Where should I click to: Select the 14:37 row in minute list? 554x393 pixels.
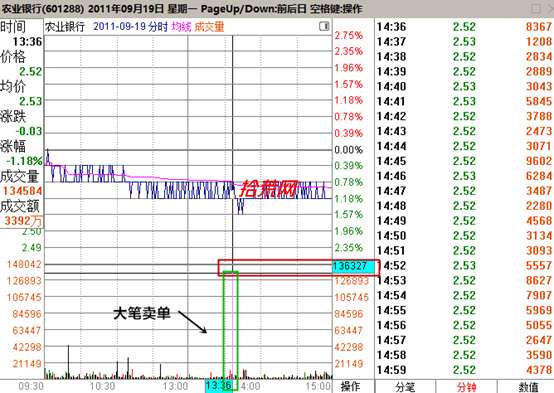coord(464,41)
